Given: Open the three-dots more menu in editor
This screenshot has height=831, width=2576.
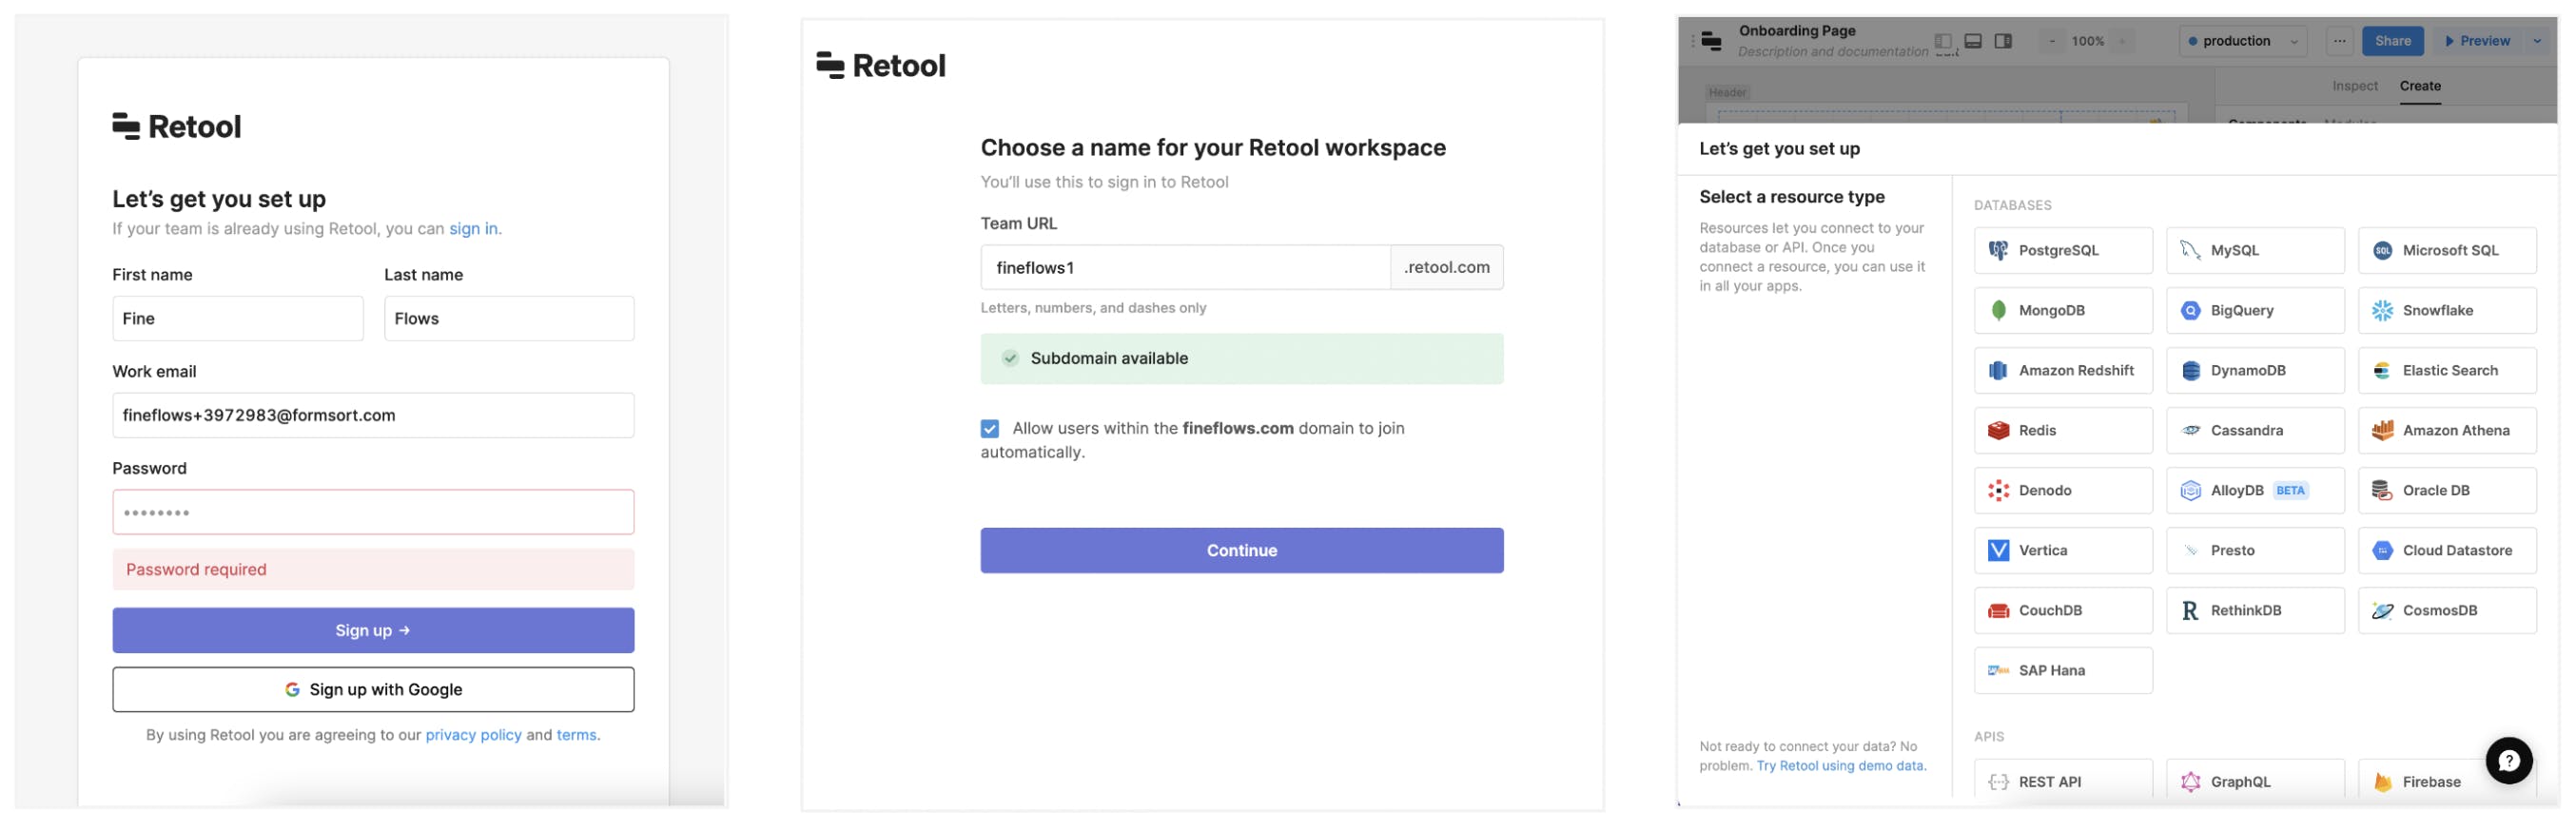Looking at the screenshot, I should click(x=2339, y=41).
